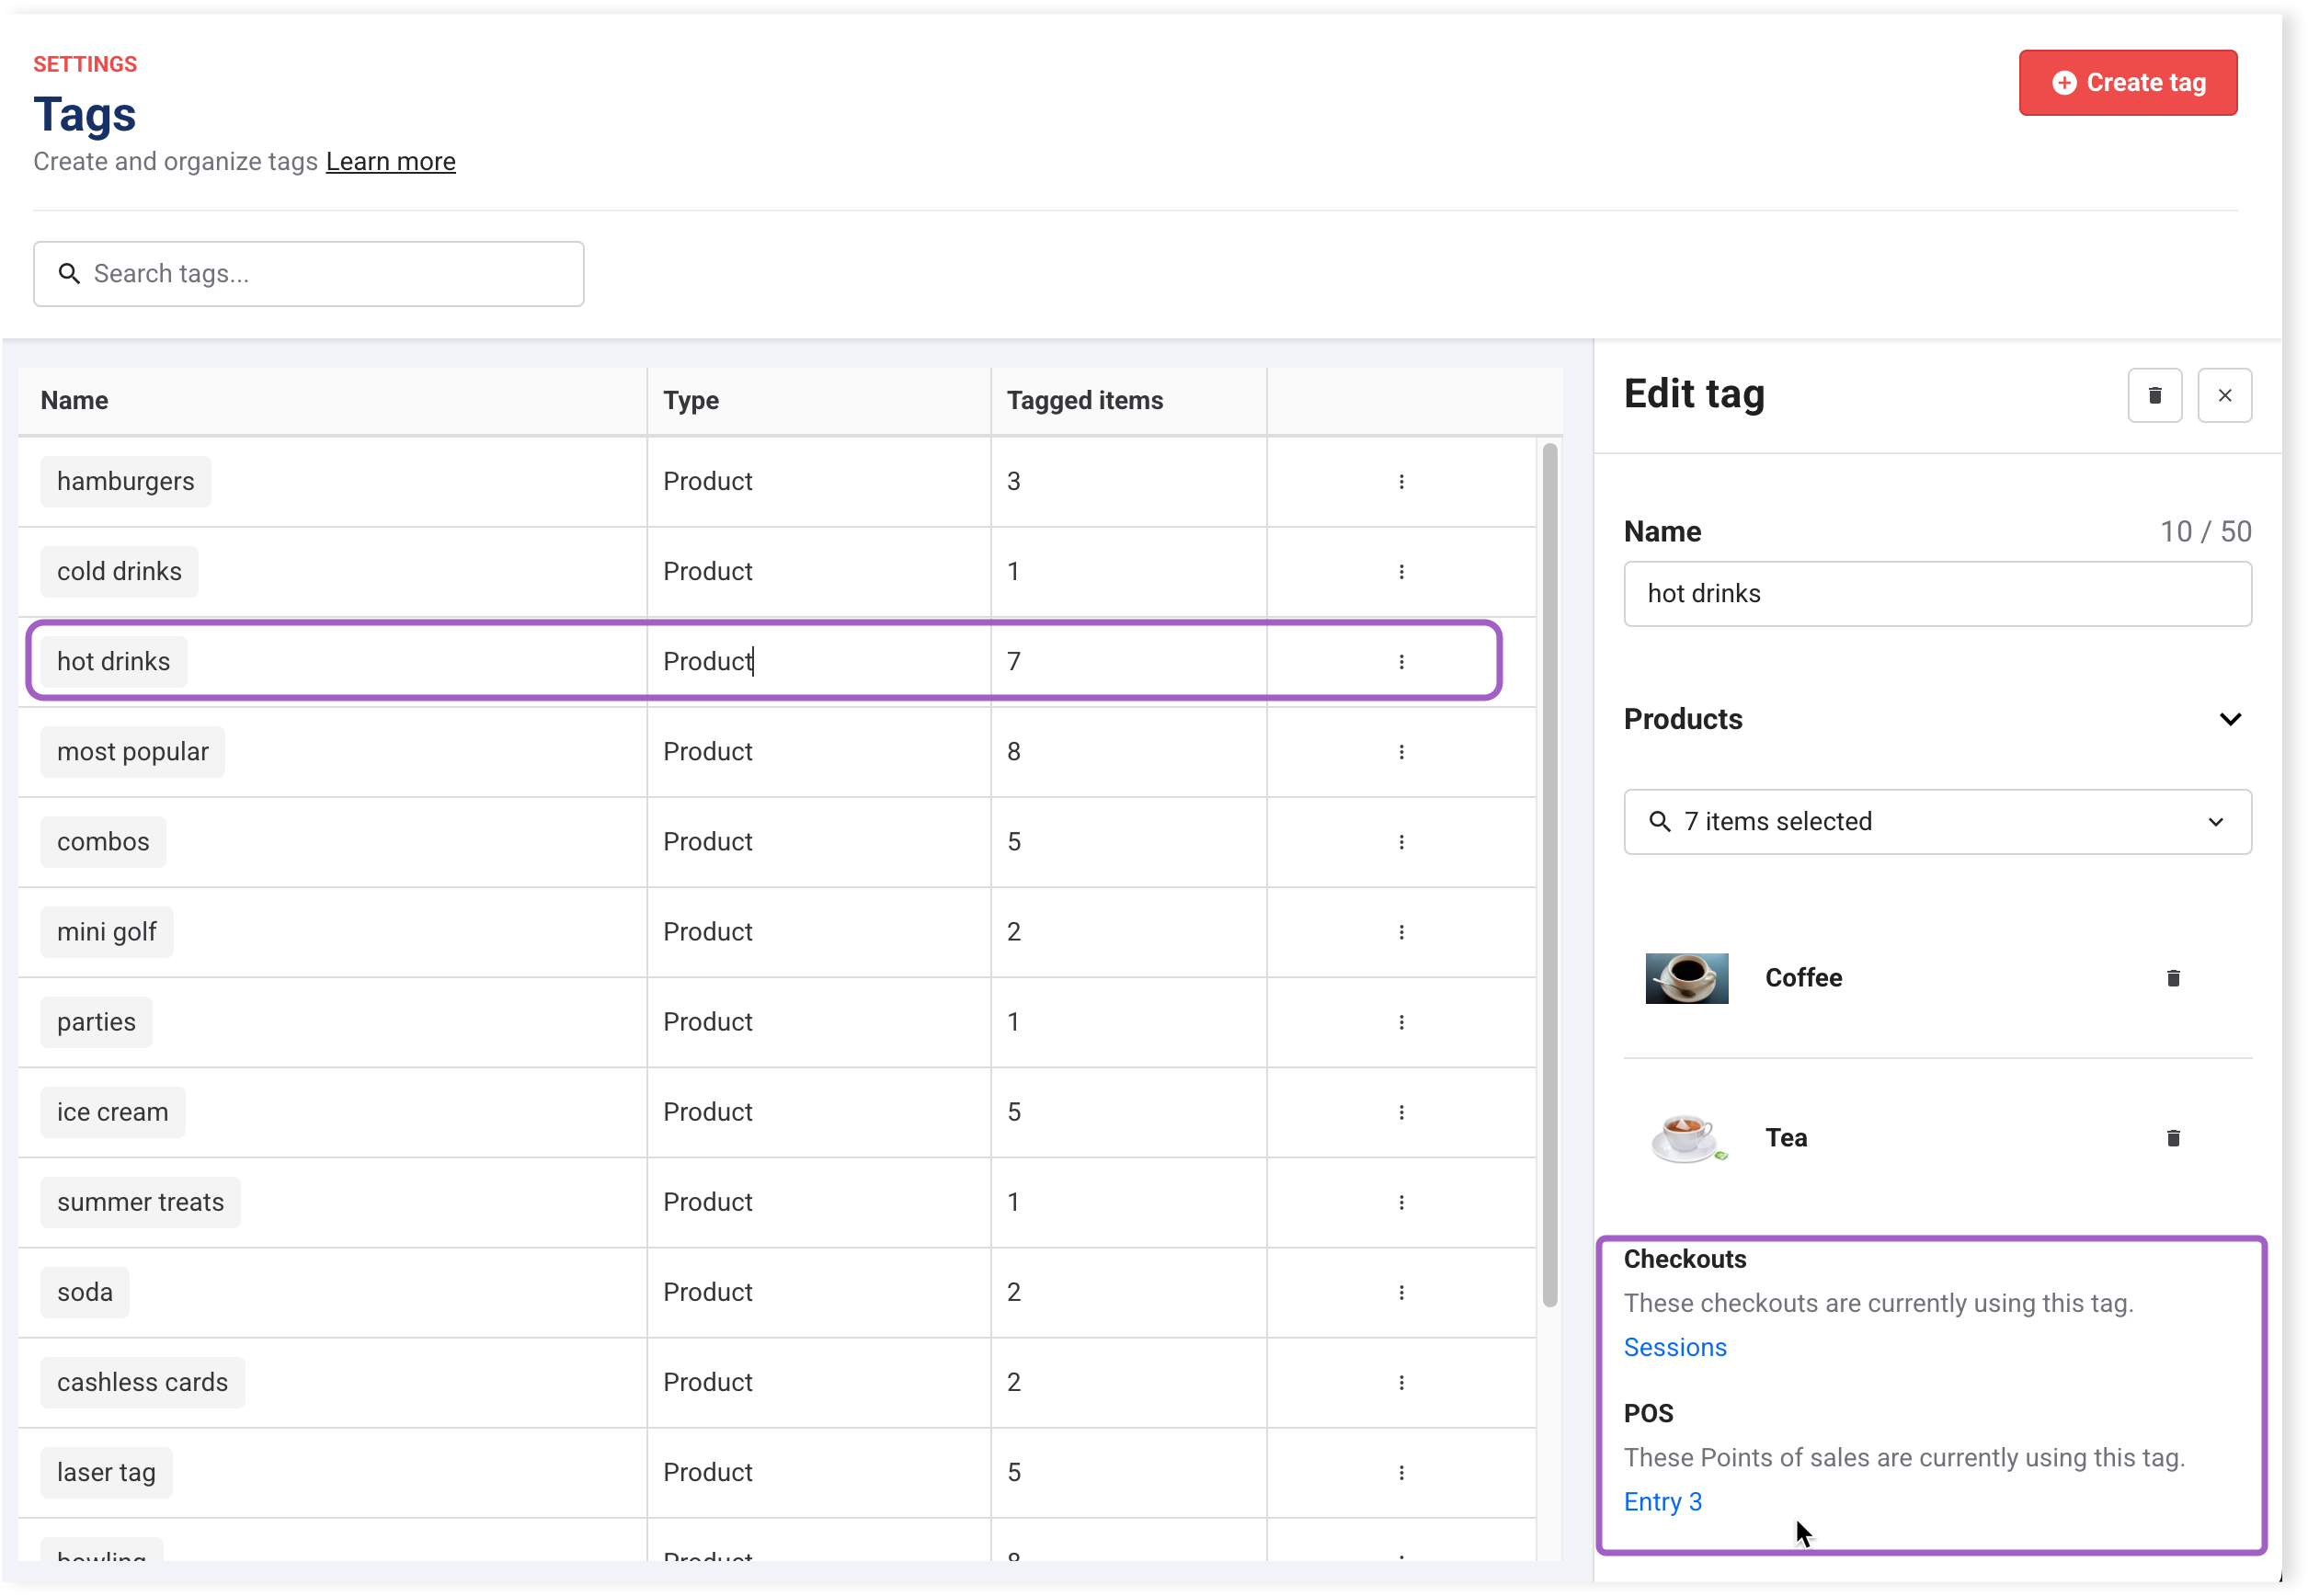Remove Tea from tagged products
2308x1596 pixels.
(2172, 1138)
